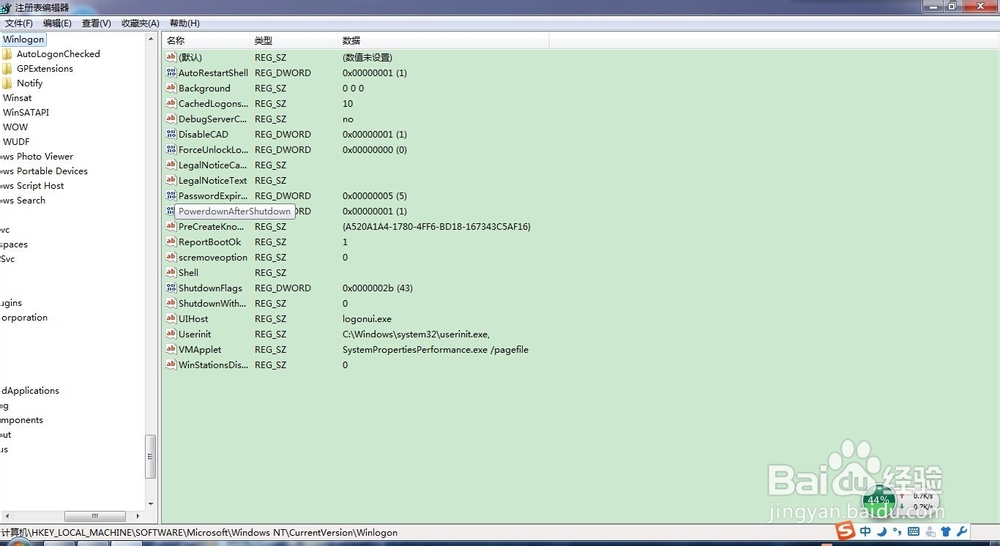The height and width of the screenshot is (546, 1000).
Task: Click the icon beside PreCreateKno... value
Action: click(x=170, y=226)
